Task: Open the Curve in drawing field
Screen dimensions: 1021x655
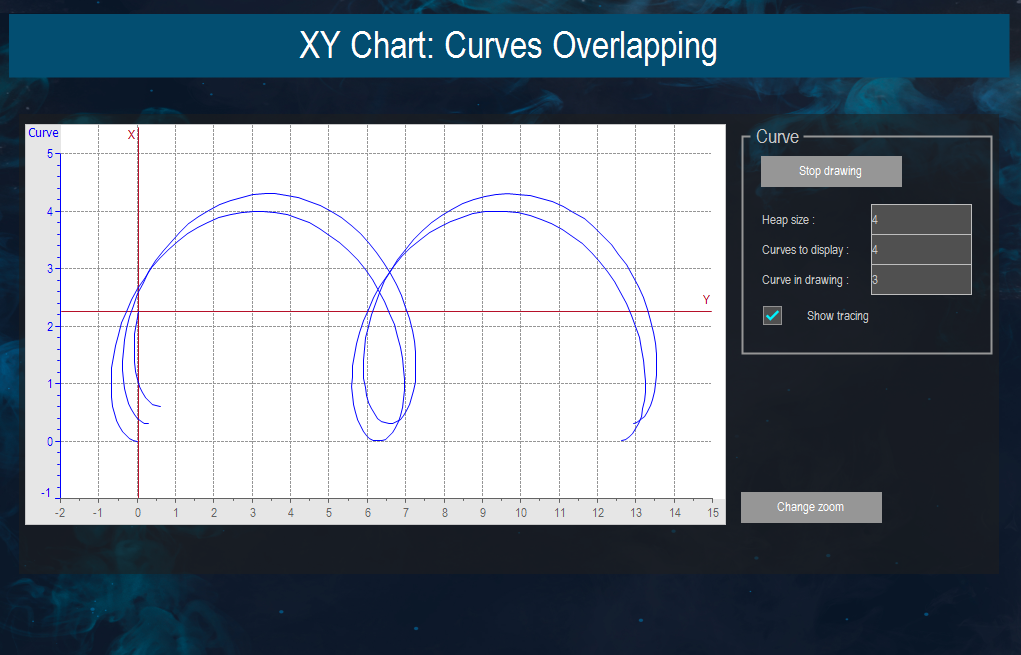Action: 920,279
